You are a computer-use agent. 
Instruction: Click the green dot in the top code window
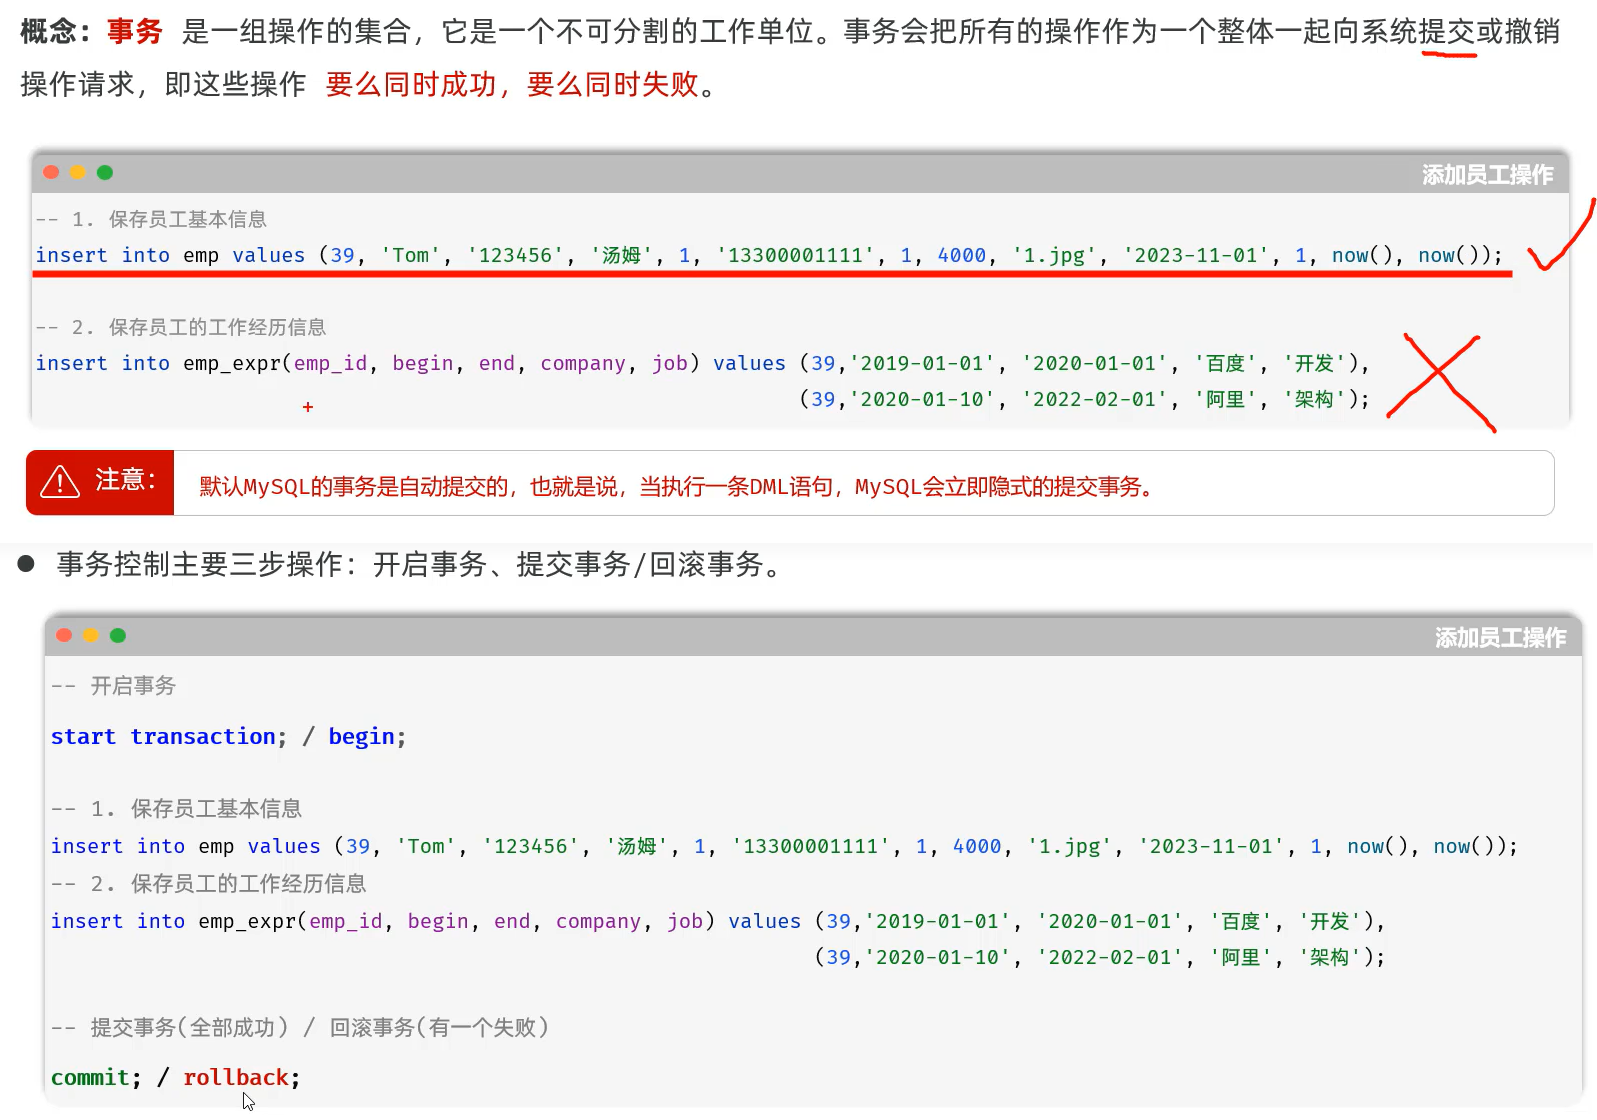(105, 172)
